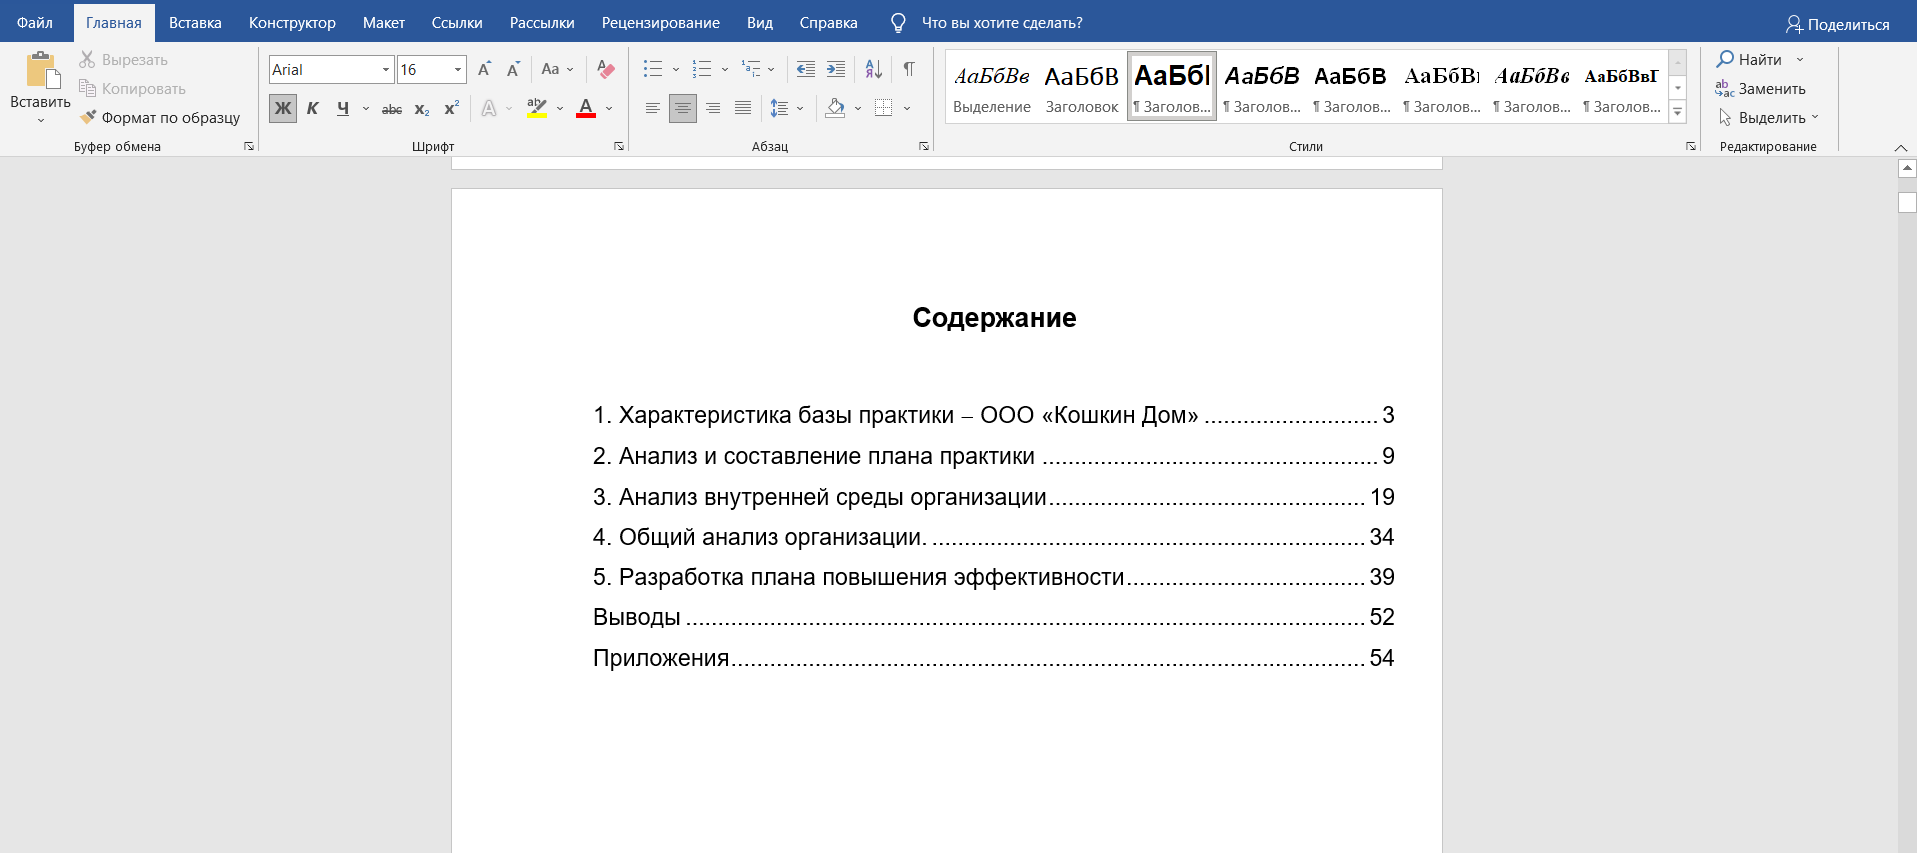Open the font name dropdown Arial
Image resolution: width=1917 pixels, height=853 pixels.
(386, 70)
